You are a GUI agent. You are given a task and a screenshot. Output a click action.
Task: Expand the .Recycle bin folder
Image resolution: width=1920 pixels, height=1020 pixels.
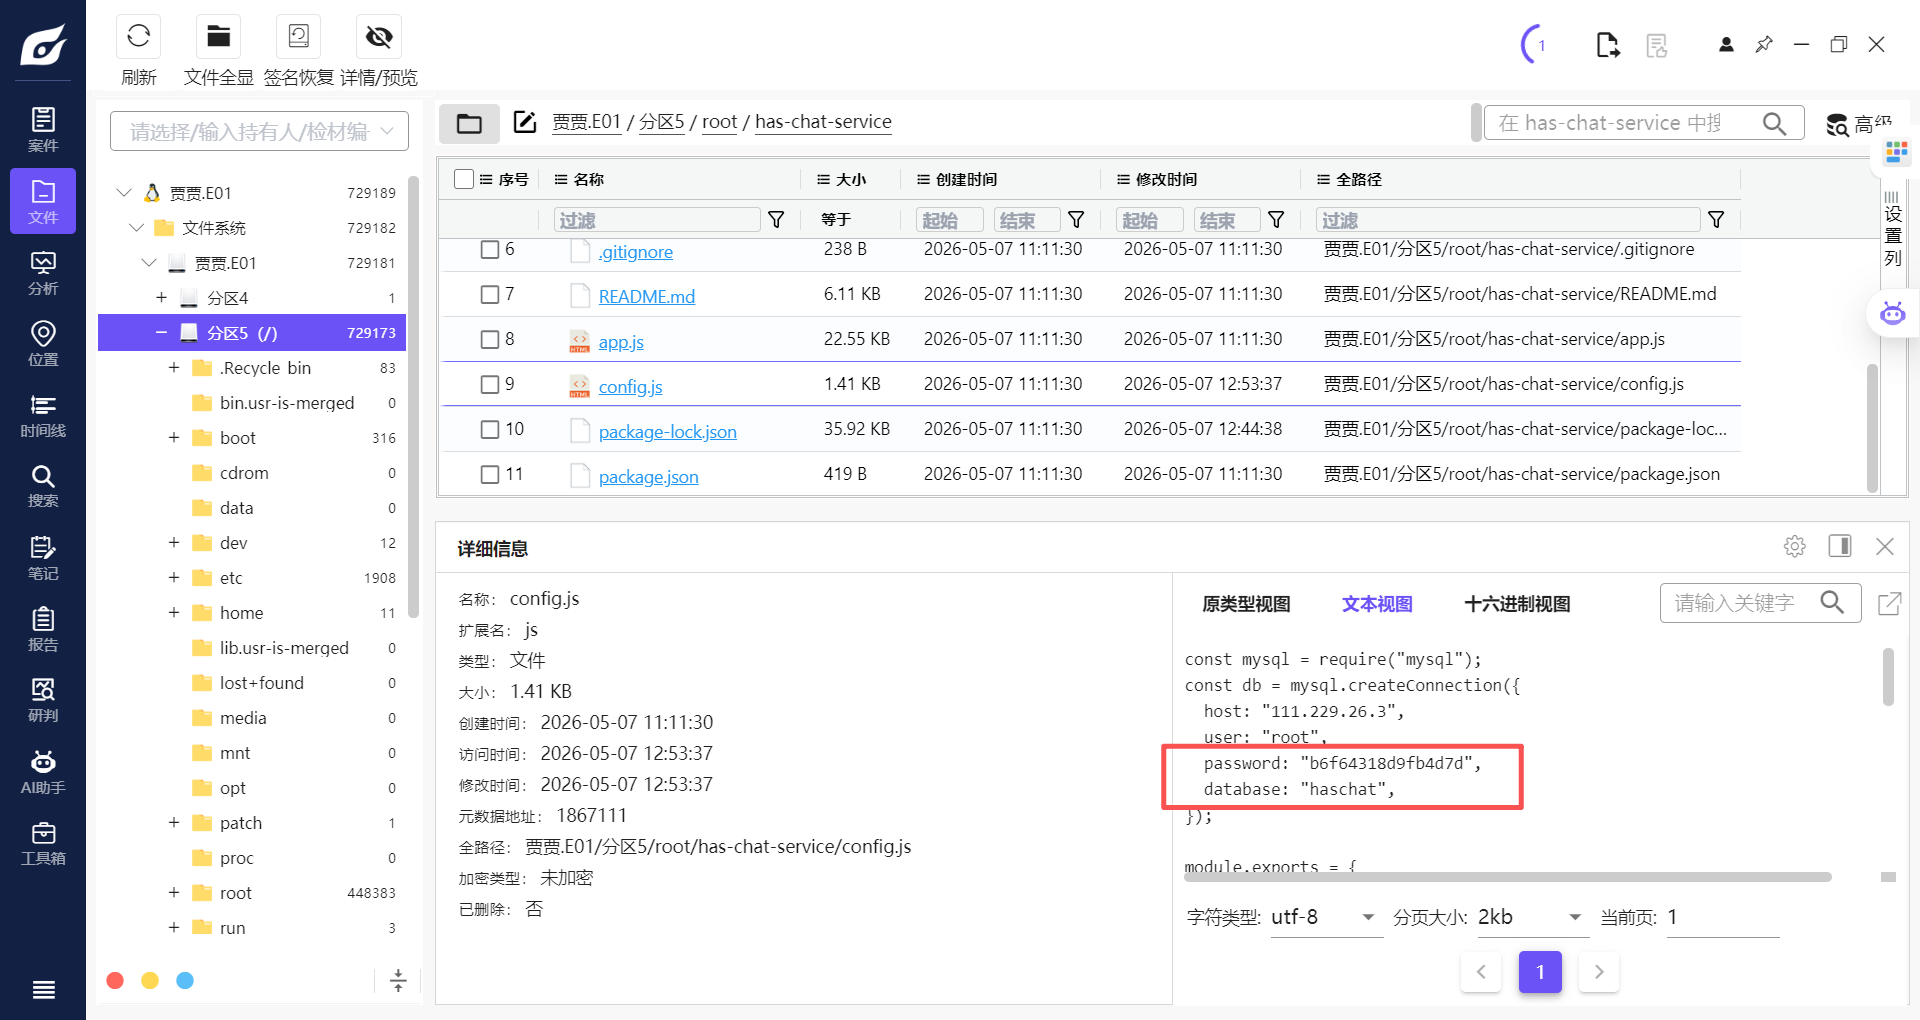pyautogui.click(x=174, y=367)
